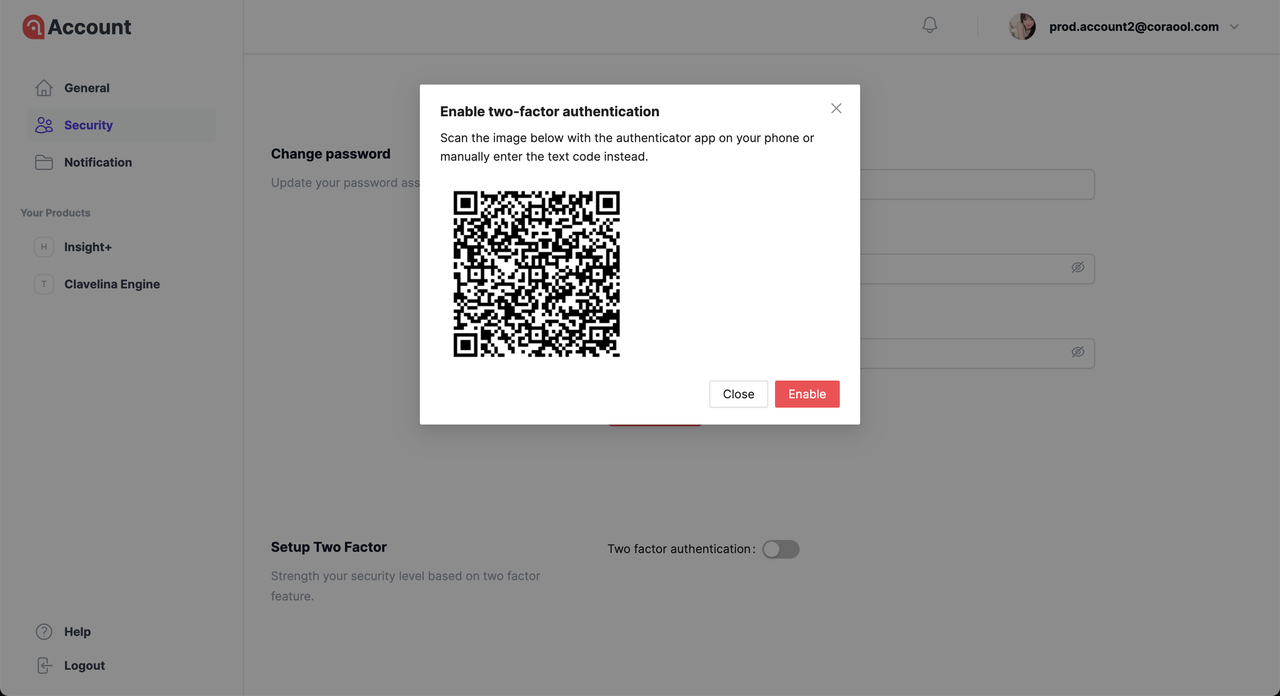Show the new password with the eye icon

point(1078,267)
